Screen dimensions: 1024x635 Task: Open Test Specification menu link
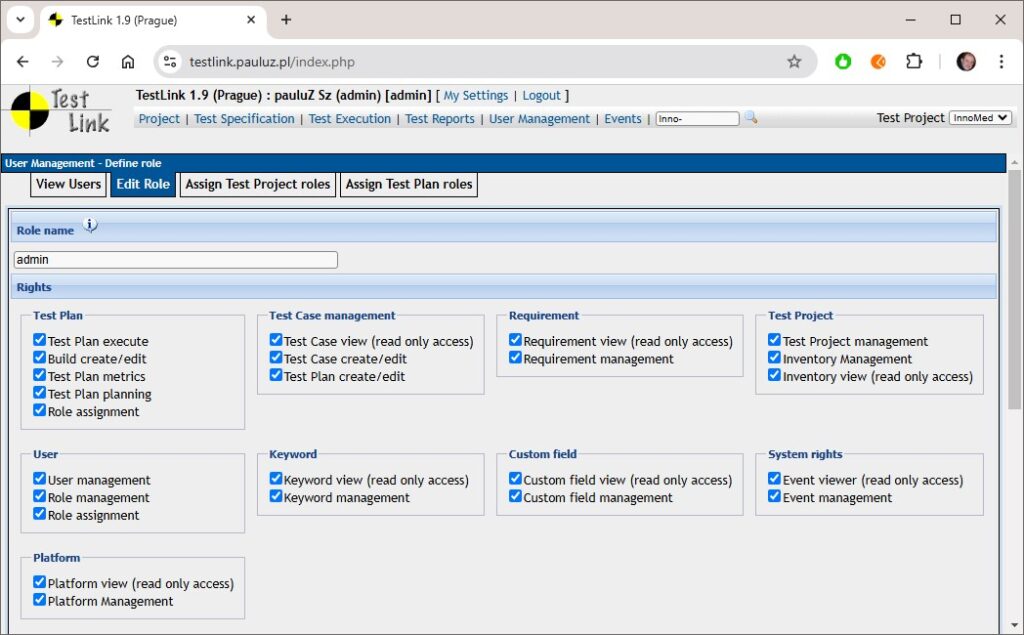[244, 119]
